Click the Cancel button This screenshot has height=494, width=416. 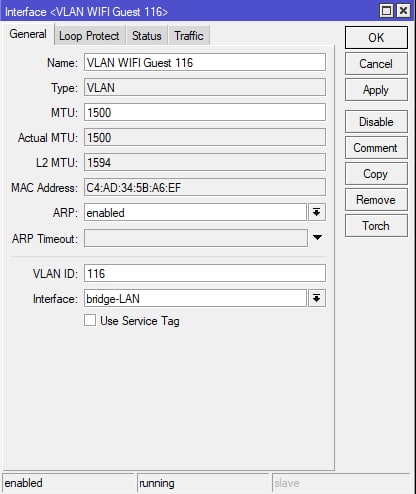pos(376,64)
